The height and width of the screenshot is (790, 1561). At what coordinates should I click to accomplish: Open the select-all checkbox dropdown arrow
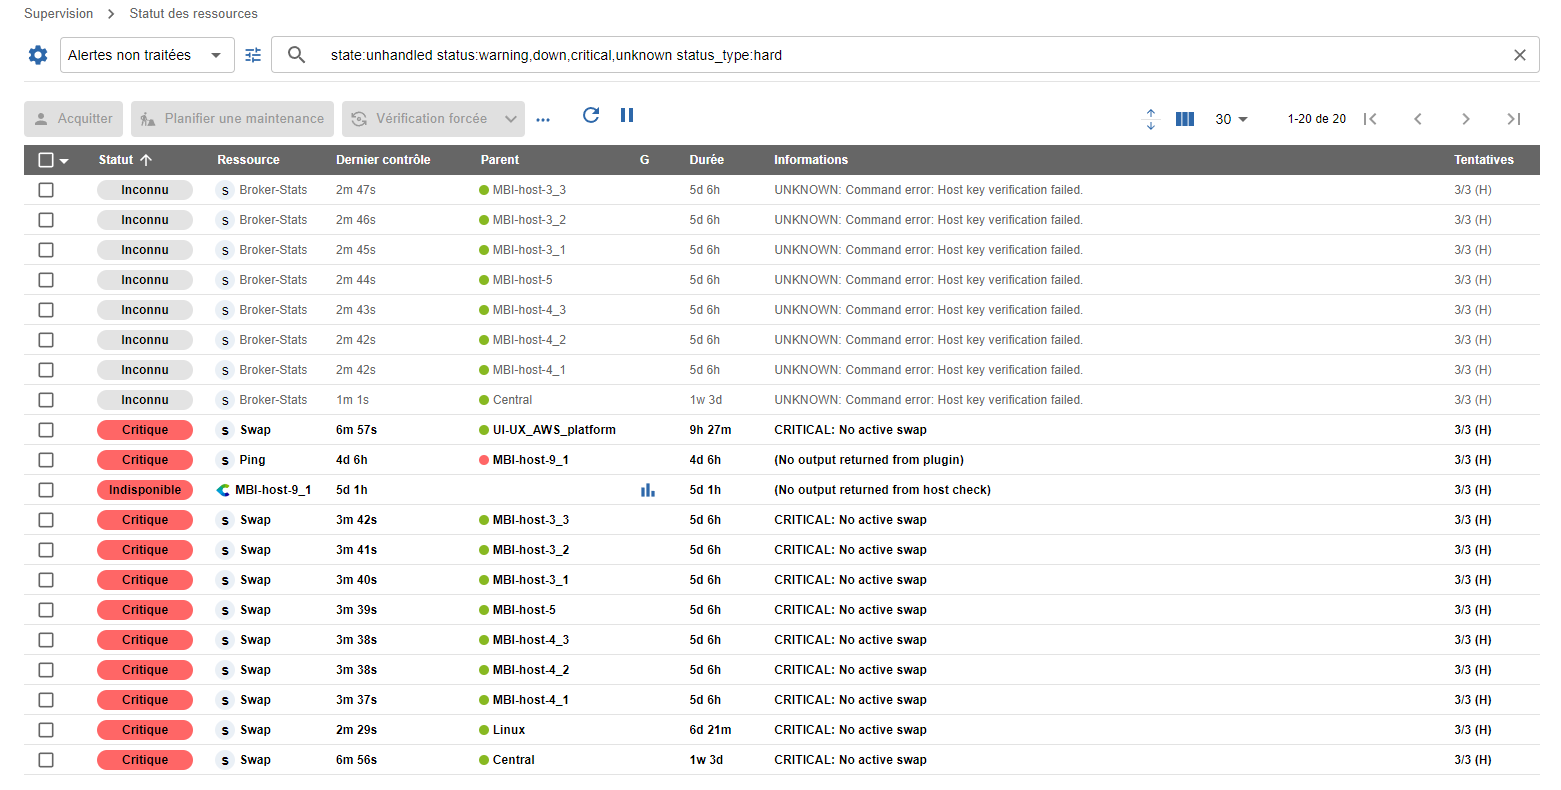(x=64, y=161)
